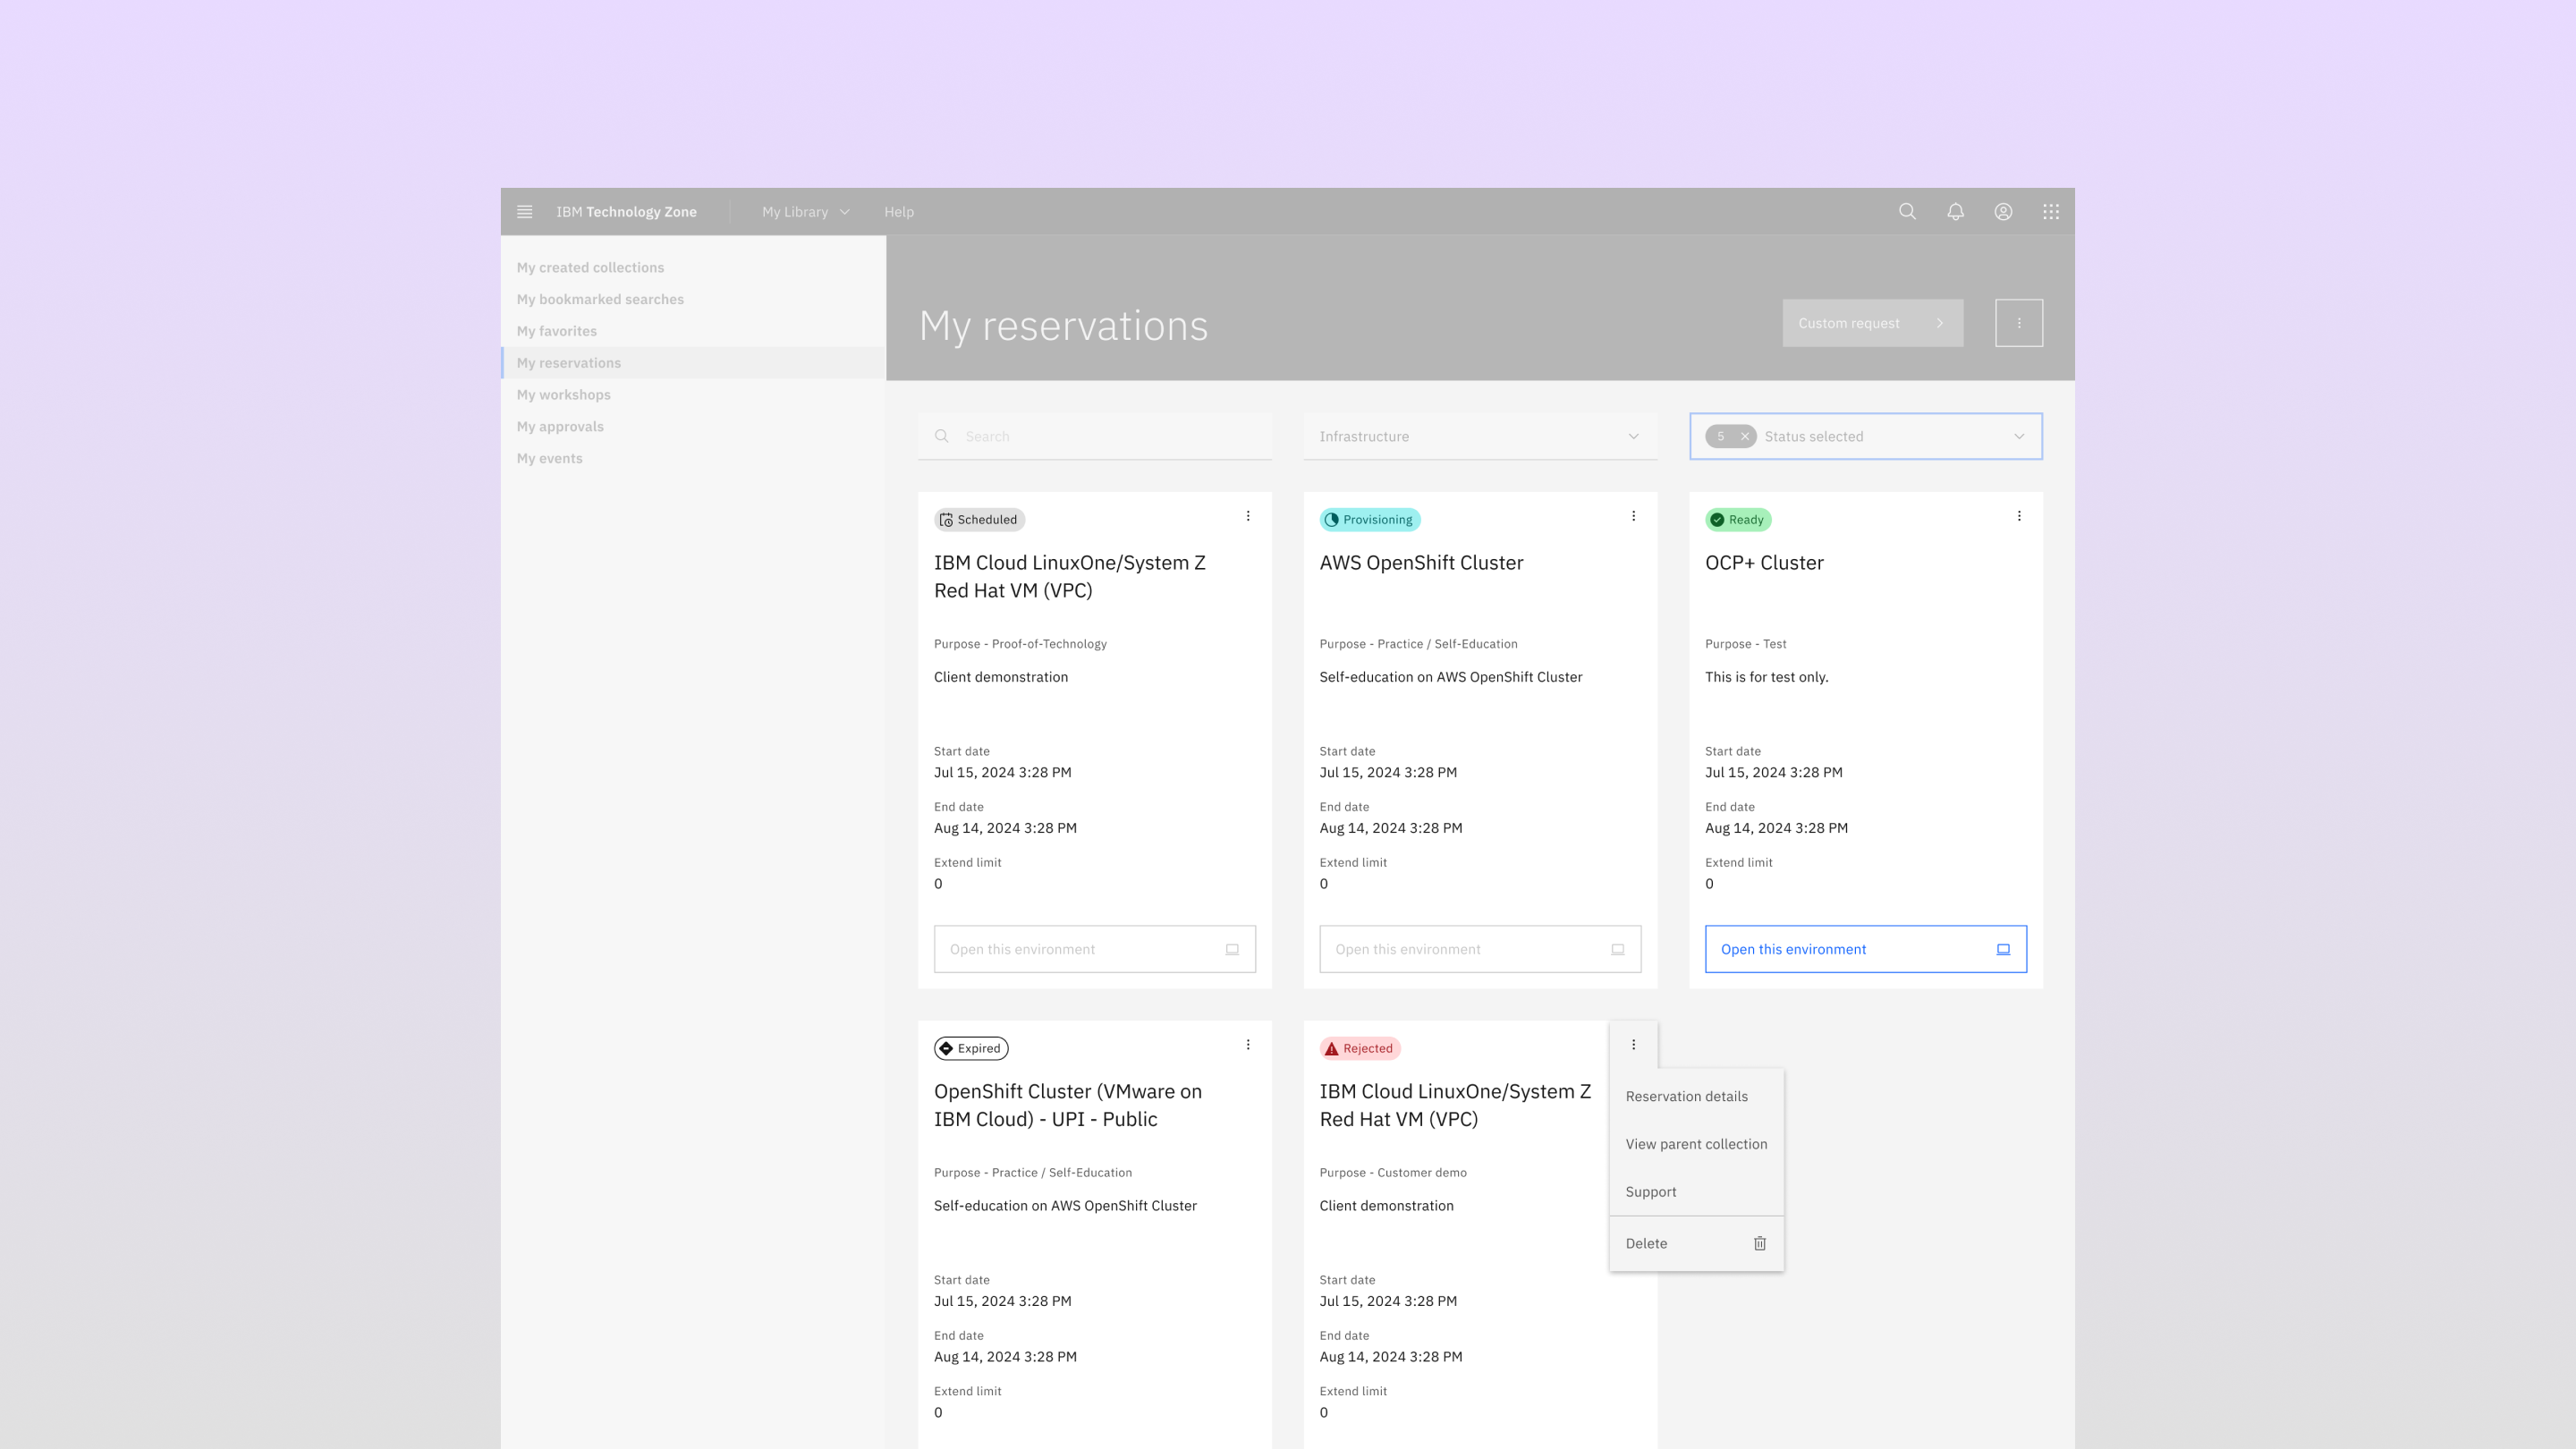Click the AWS OpenShift Cluster card title
This screenshot has height=1449, width=2576.
pos(1421,563)
